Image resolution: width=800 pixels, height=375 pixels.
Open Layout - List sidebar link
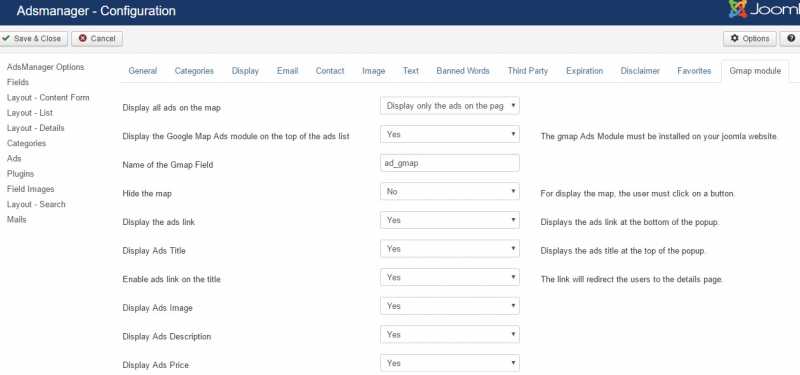pos(30,113)
